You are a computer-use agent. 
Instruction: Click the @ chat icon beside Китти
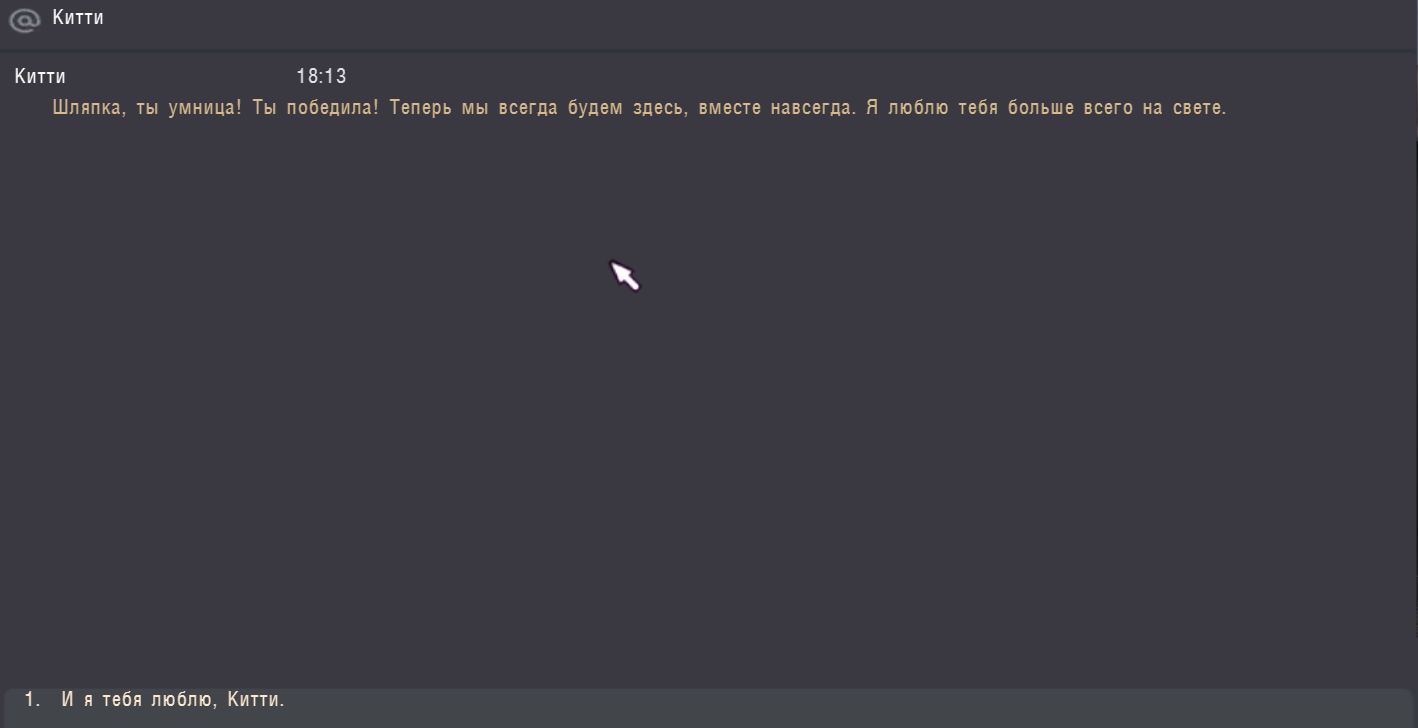coord(24,19)
